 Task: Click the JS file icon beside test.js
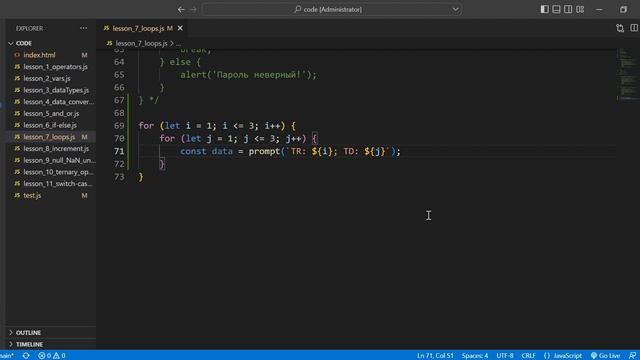tap(17, 196)
